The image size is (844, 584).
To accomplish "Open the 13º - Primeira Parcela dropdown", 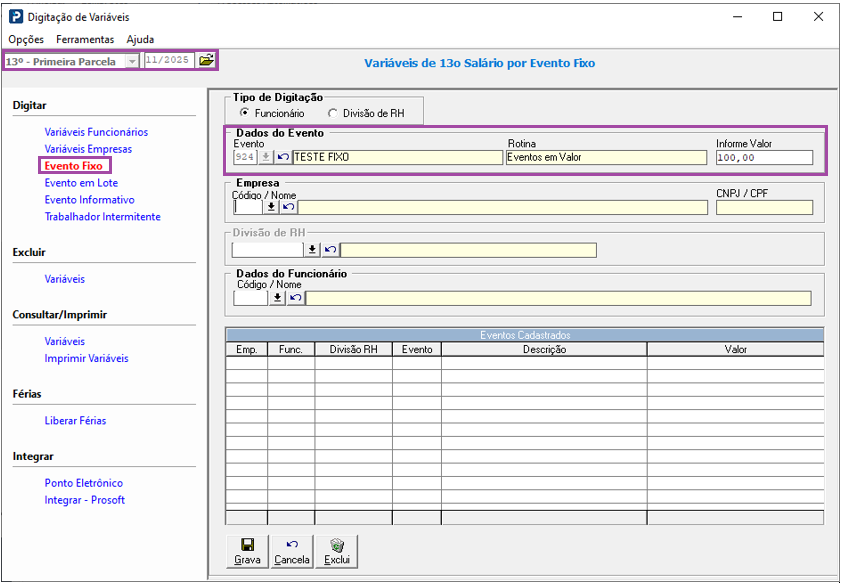I will coord(132,61).
